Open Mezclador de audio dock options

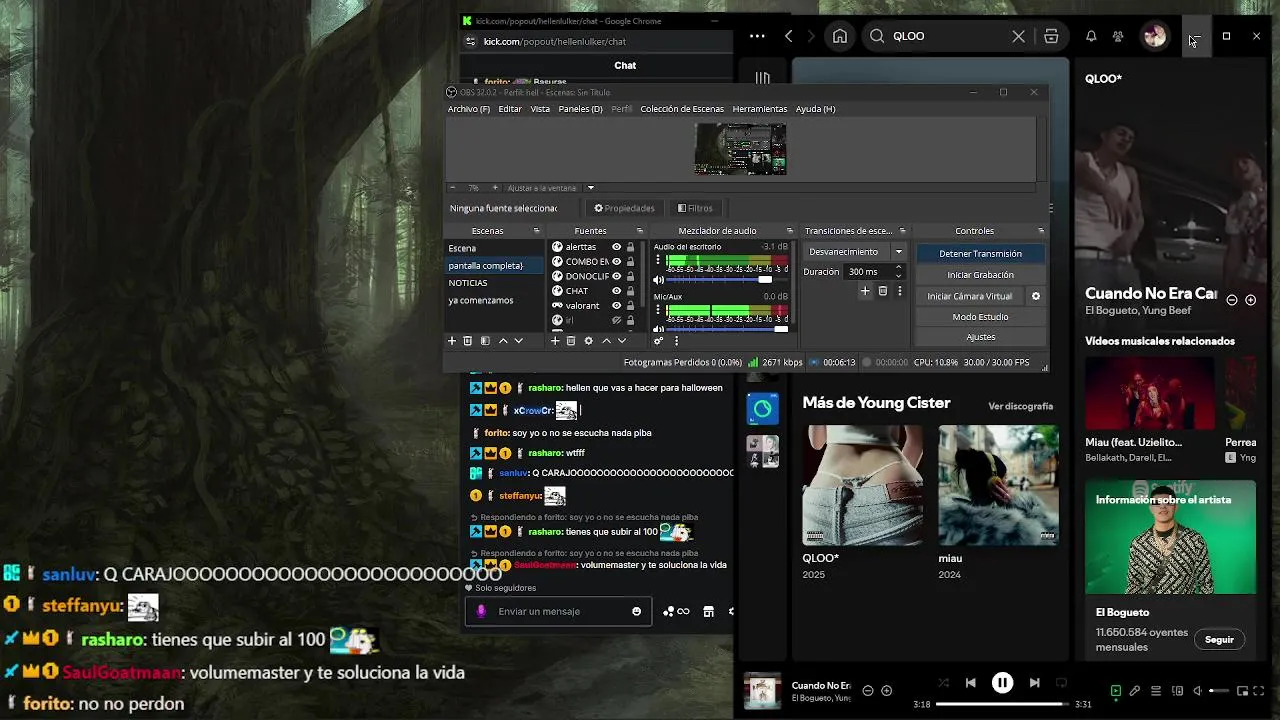point(789,231)
